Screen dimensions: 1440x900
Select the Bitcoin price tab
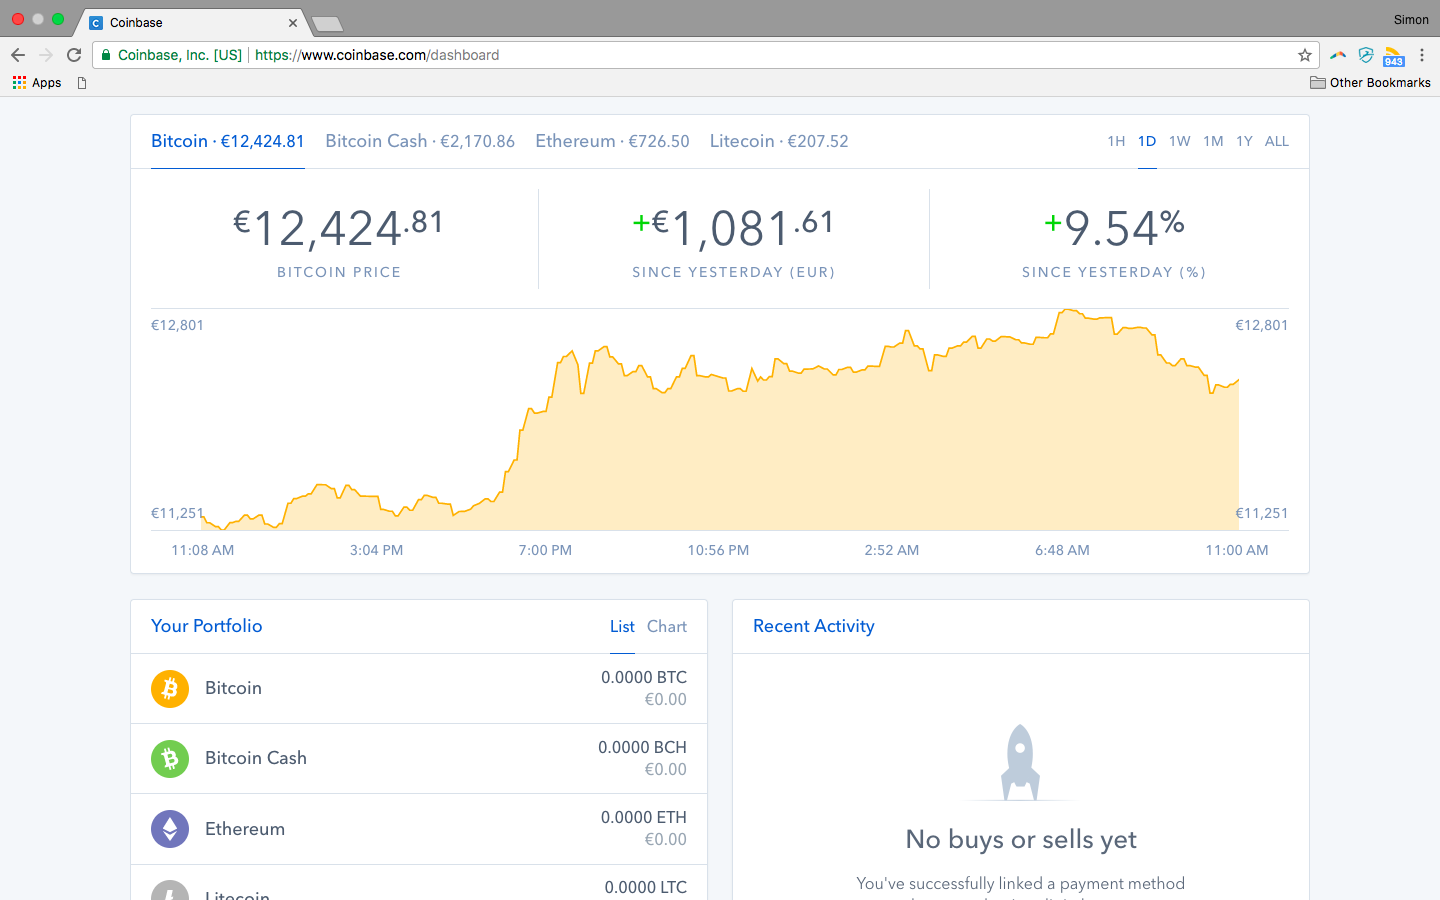pos(228,141)
